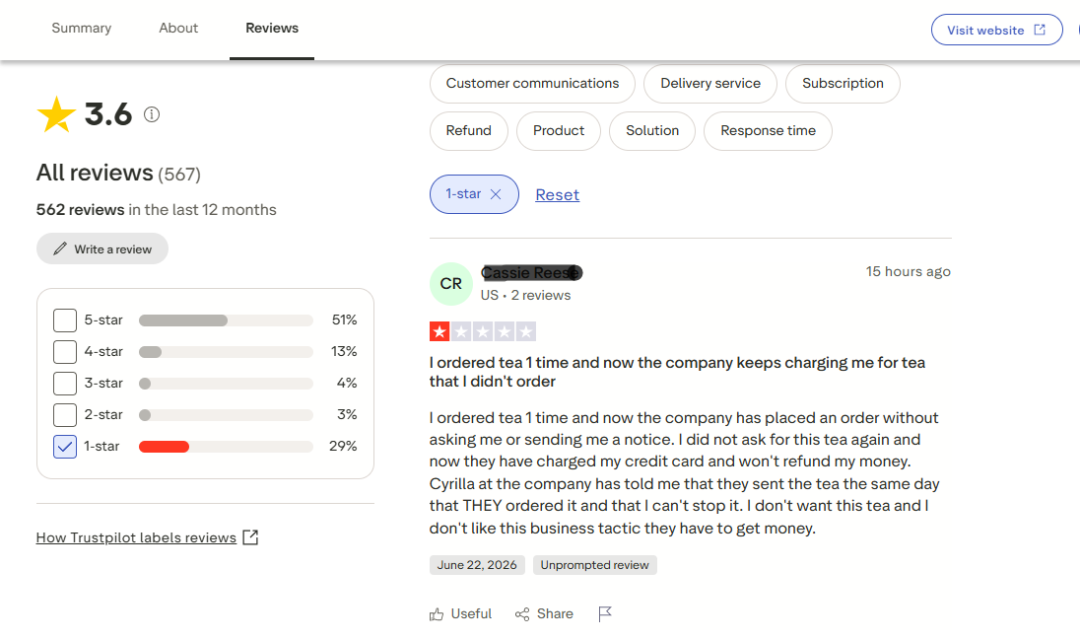Click the Share icon under the review

point(522,614)
